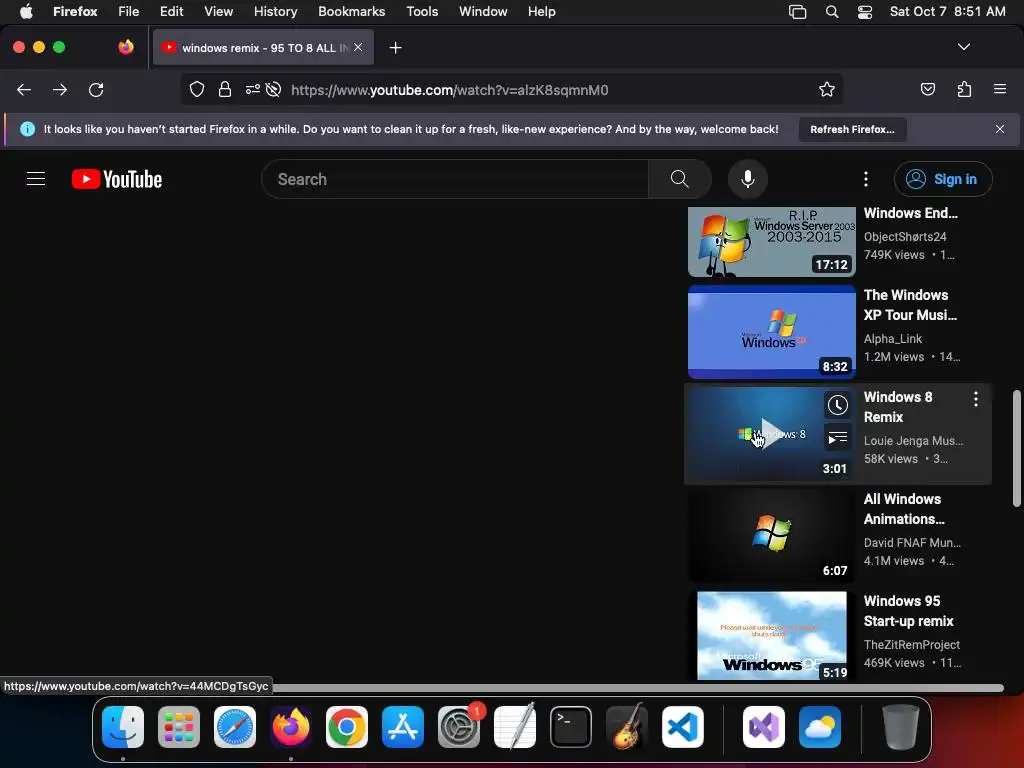The width and height of the screenshot is (1024, 768).
Task: Open site permissions icon in address bar
Action: (x=253, y=89)
